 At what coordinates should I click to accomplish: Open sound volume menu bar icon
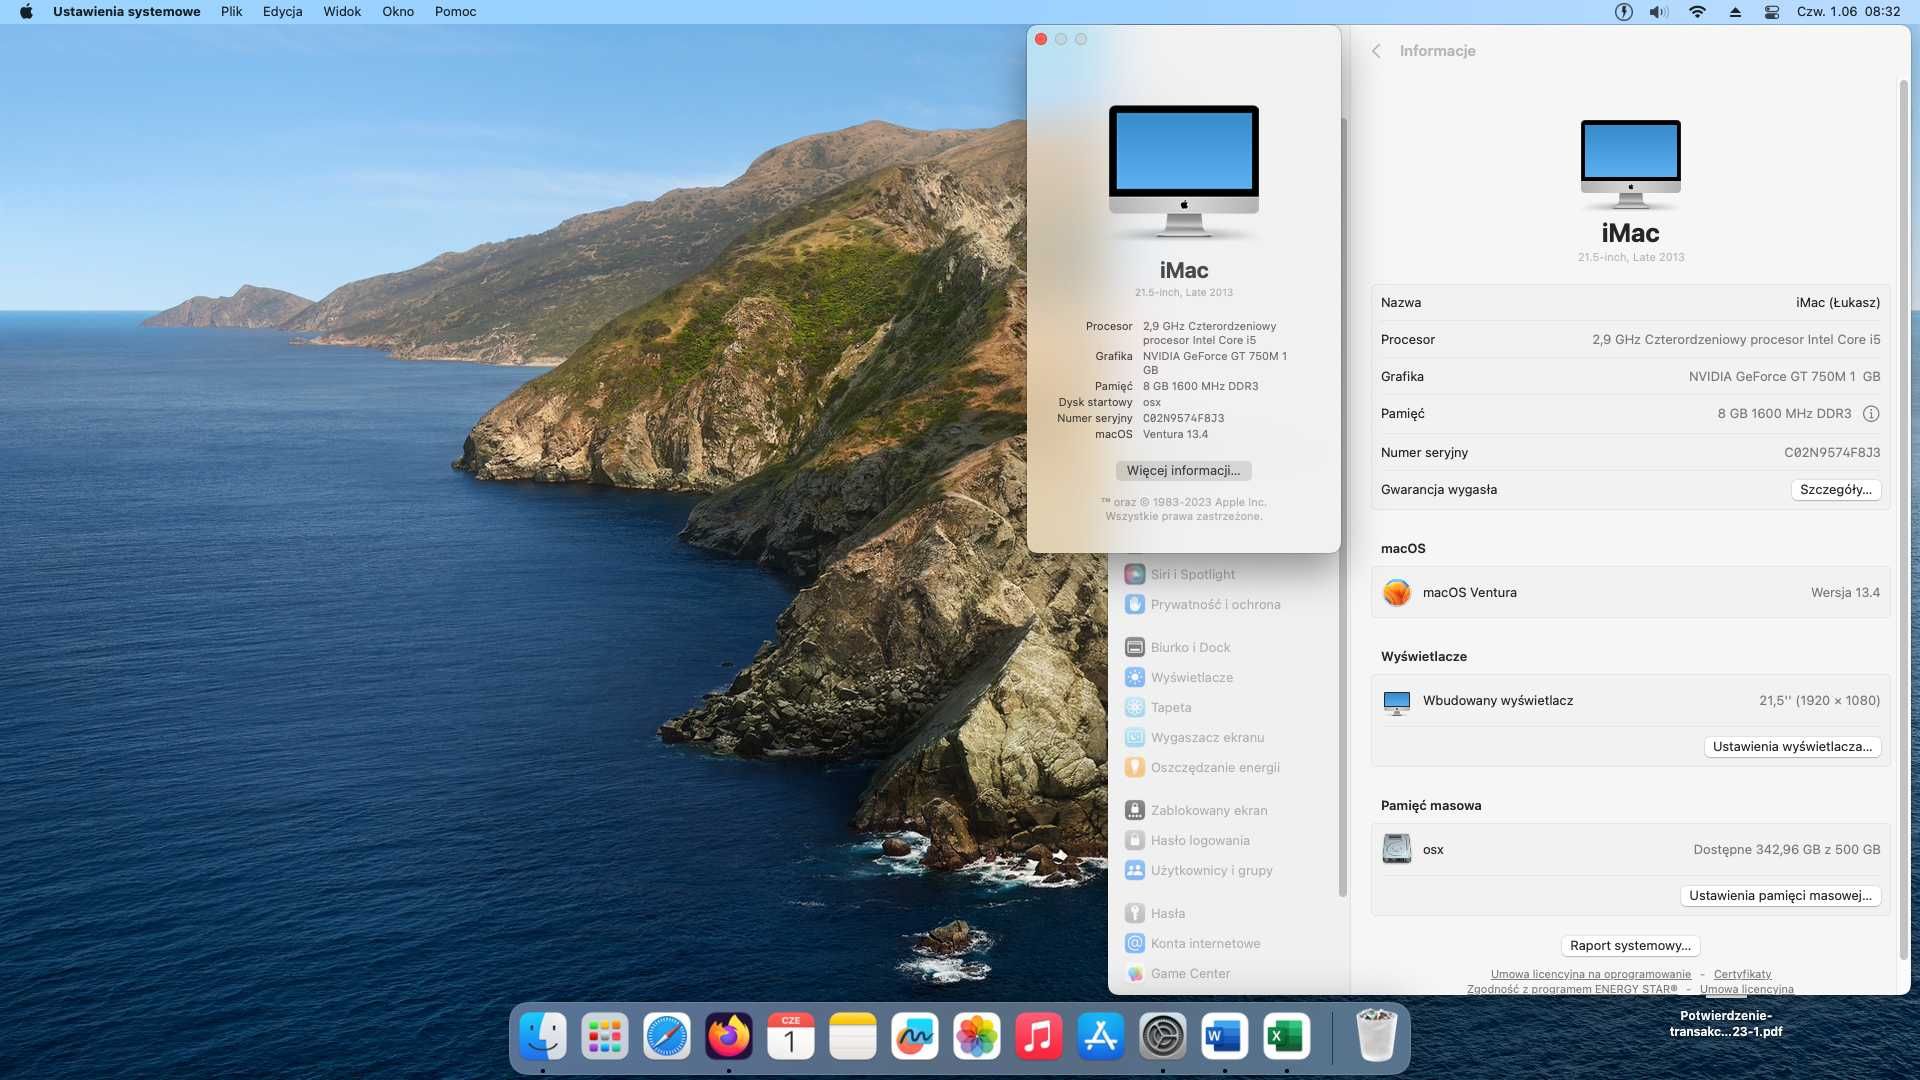coord(1659,12)
